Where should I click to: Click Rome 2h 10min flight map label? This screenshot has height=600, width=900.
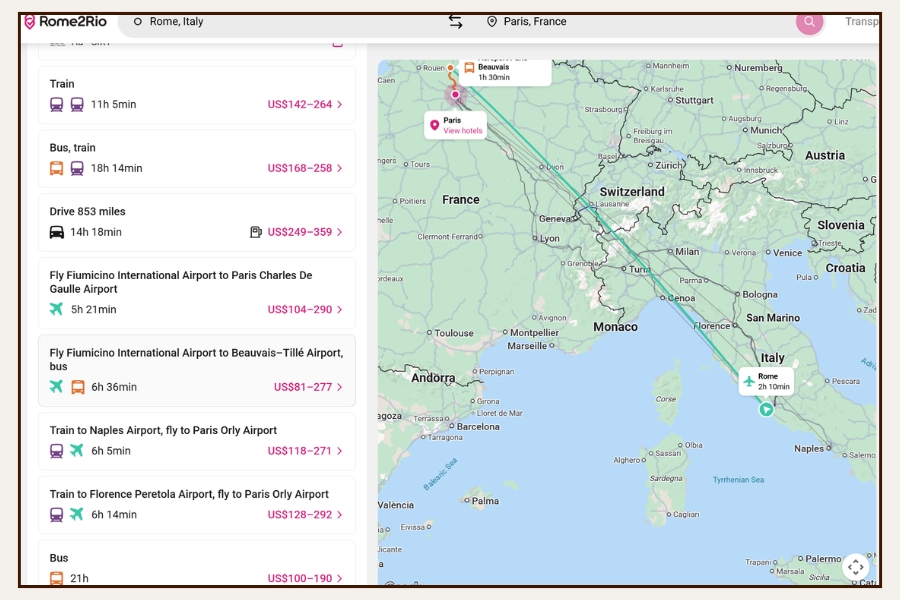[x=767, y=381]
